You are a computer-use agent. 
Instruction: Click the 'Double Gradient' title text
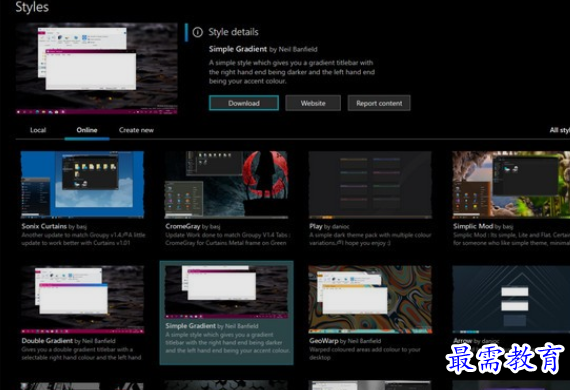(47, 341)
